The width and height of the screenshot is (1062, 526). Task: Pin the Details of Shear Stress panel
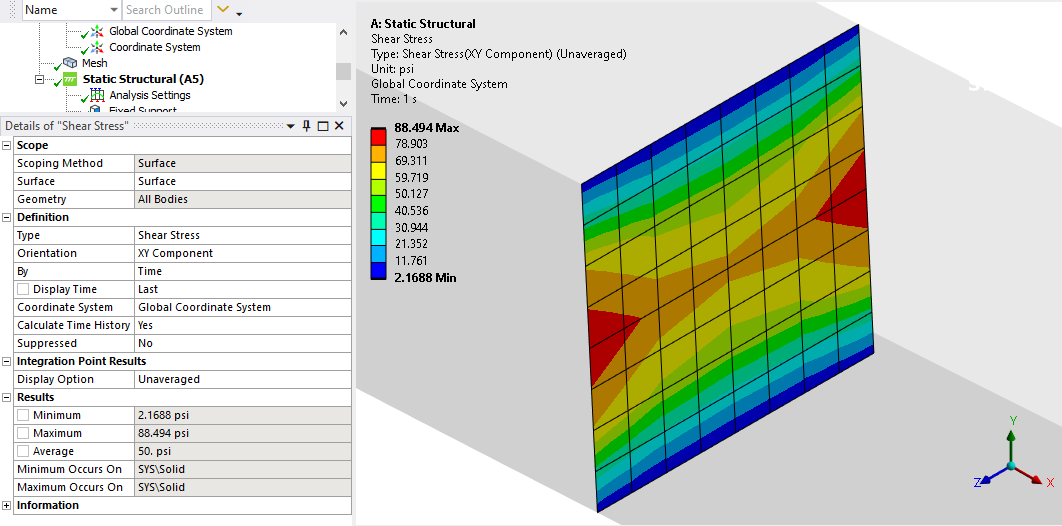point(306,126)
